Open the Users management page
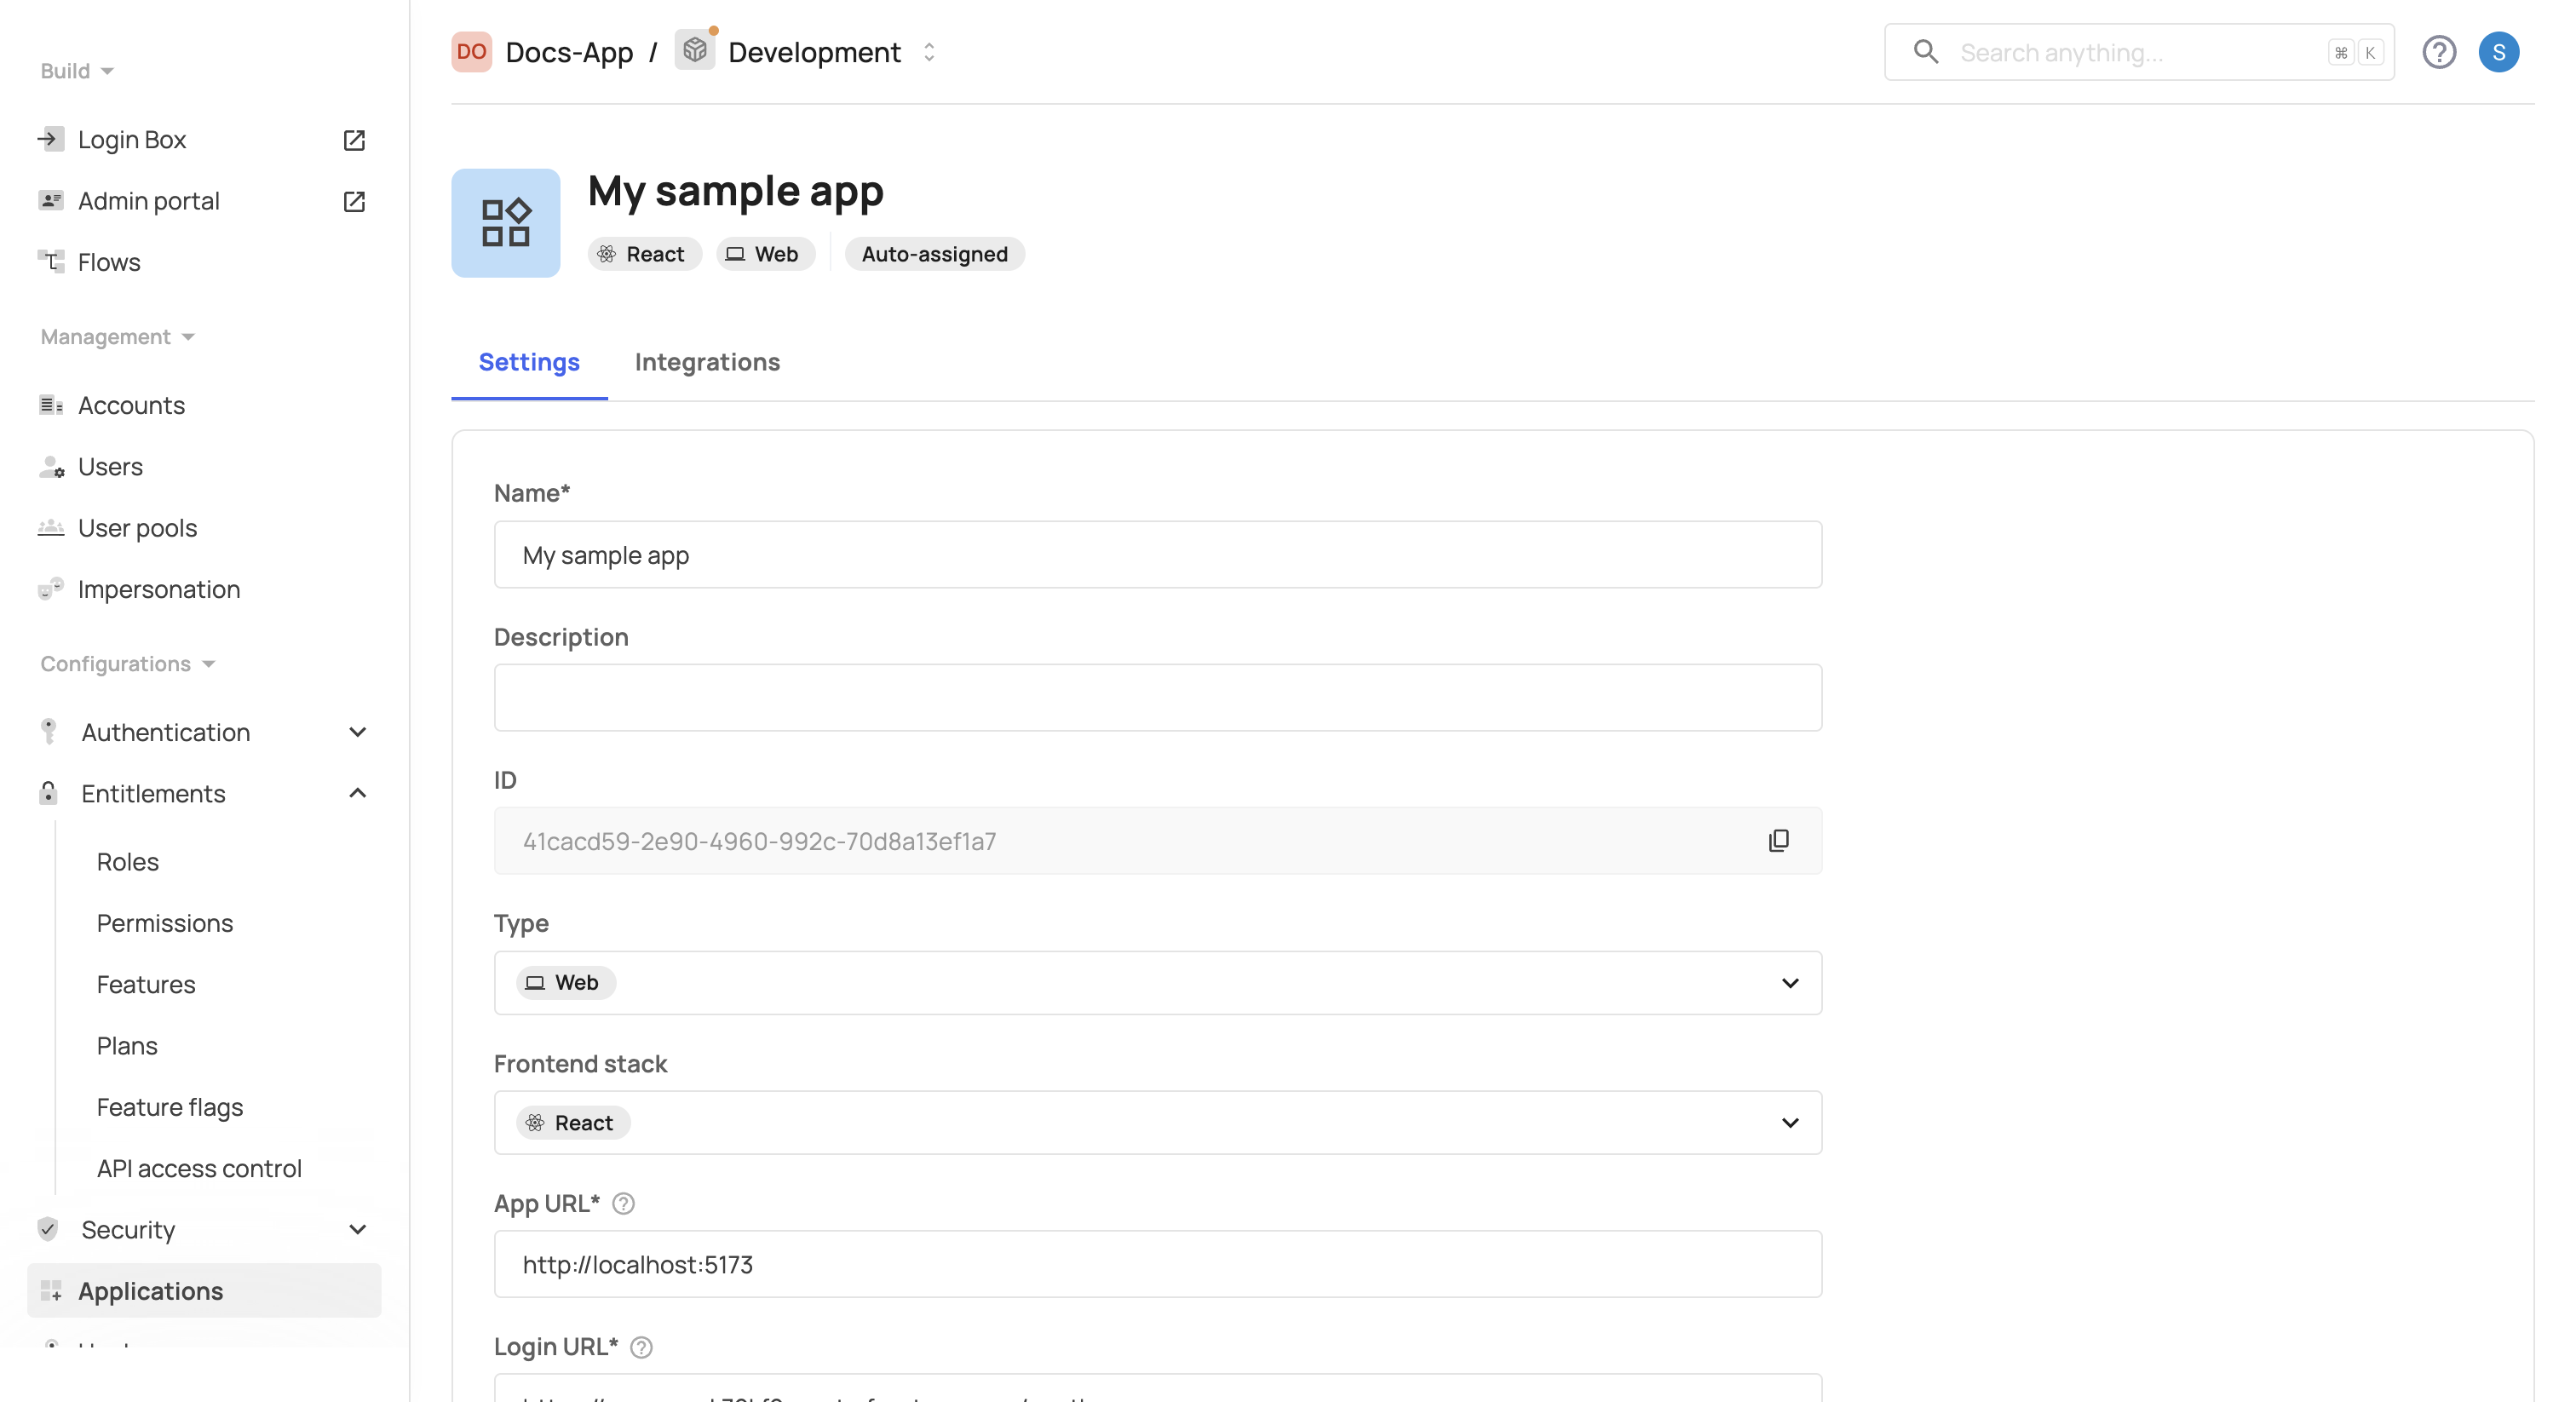The image size is (2576, 1402). point(110,466)
